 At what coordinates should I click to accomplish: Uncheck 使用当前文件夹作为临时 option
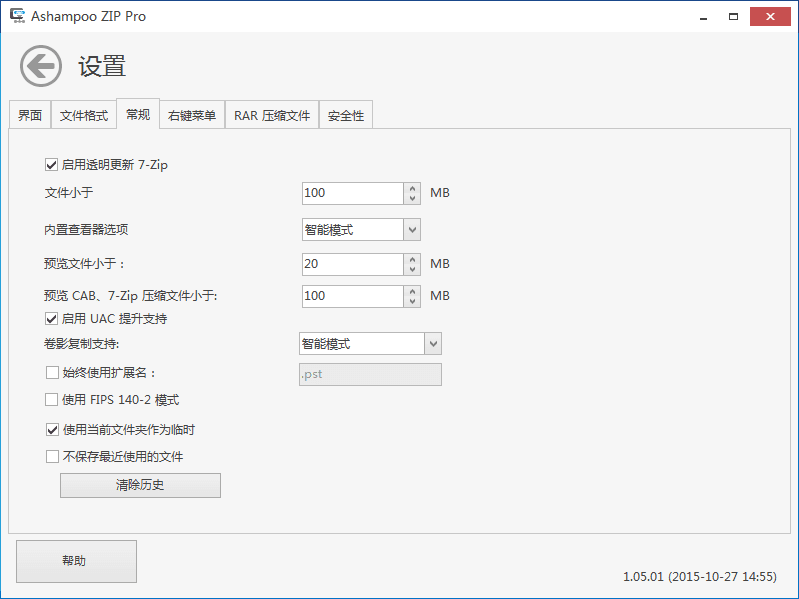[52, 430]
